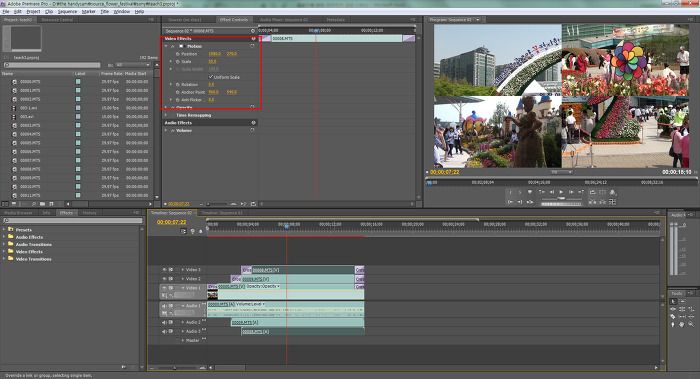Expand Video Effects folder in Effects panel

click(x=4, y=251)
